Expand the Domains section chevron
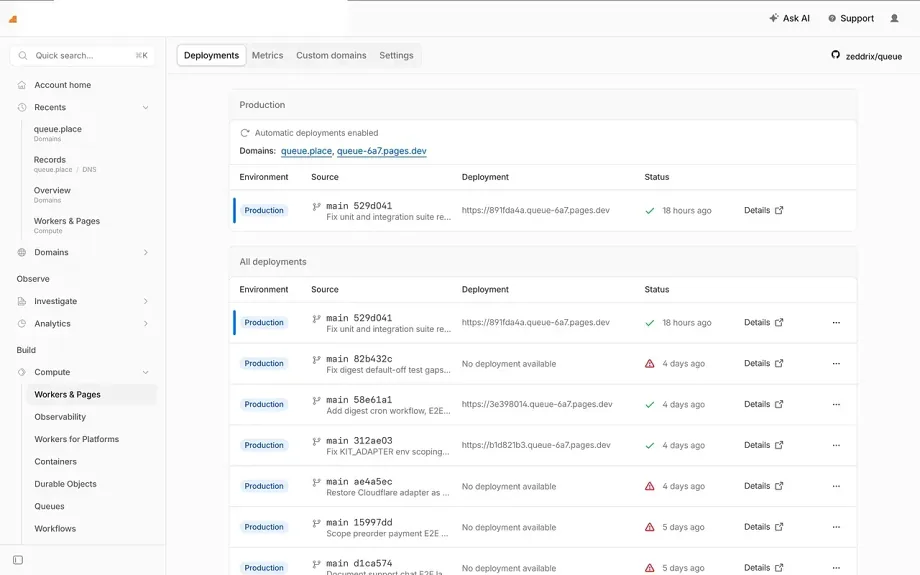 coord(146,252)
